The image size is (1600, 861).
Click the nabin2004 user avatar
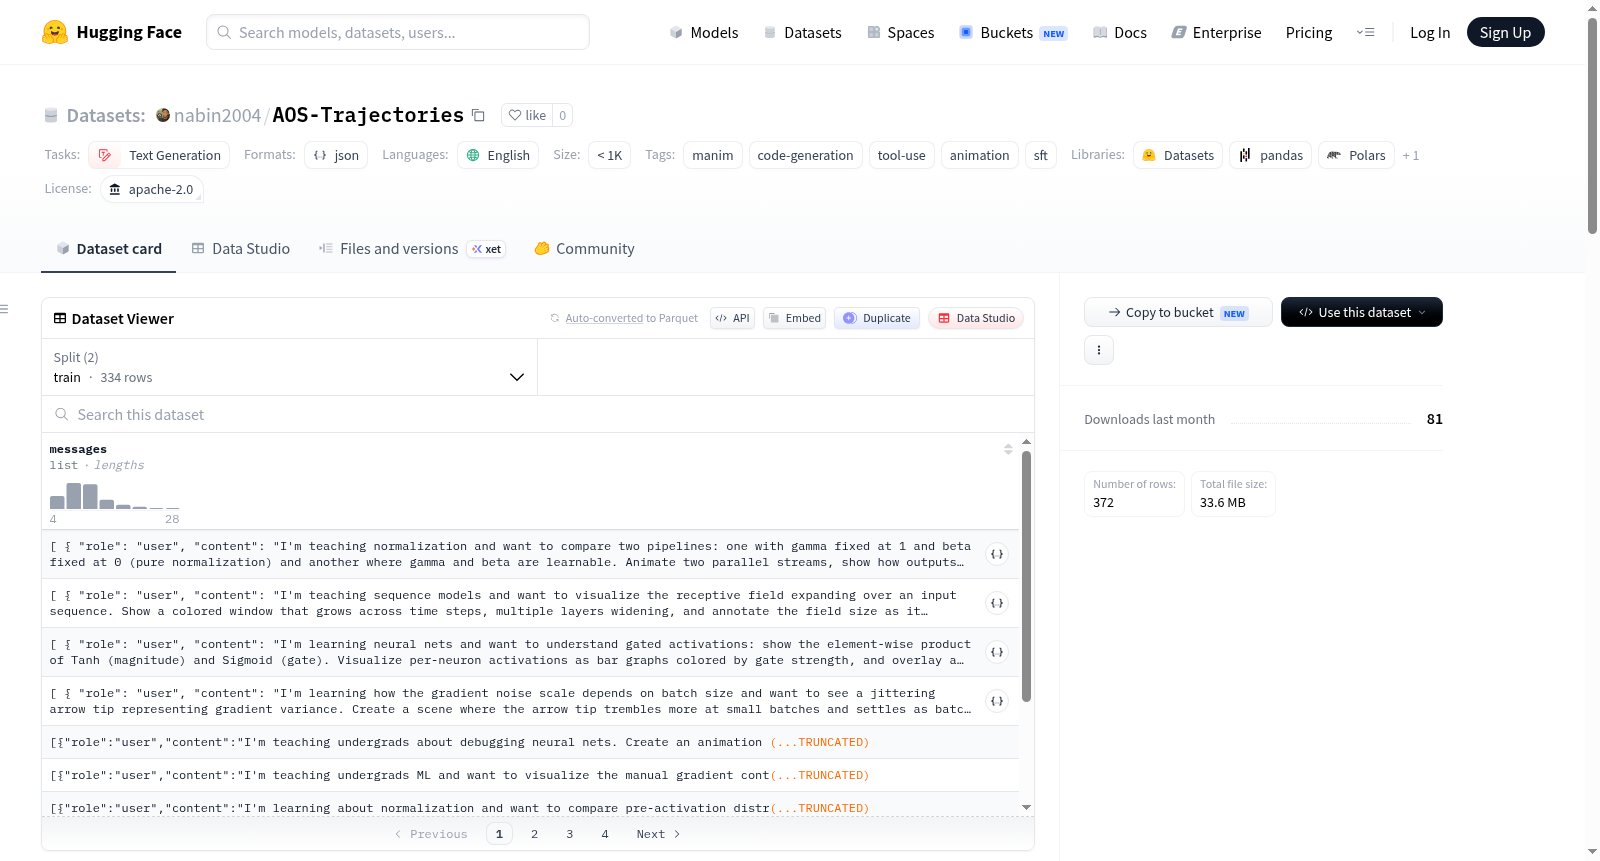coord(163,115)
